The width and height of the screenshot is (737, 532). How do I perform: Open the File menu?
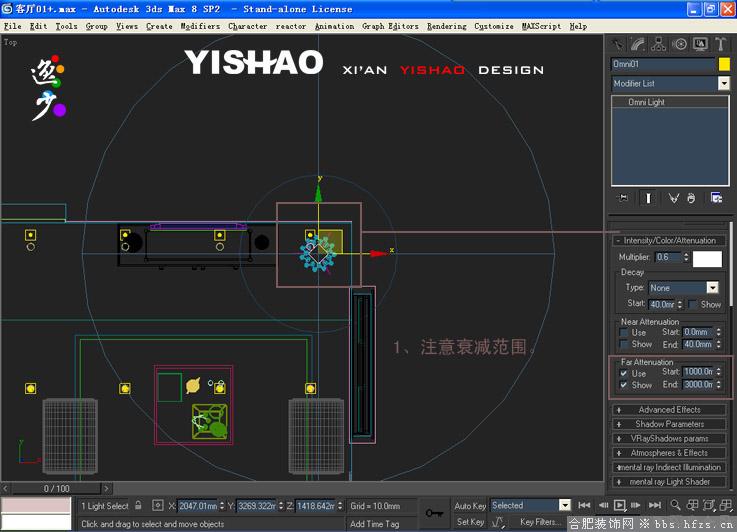pos(13,26)
